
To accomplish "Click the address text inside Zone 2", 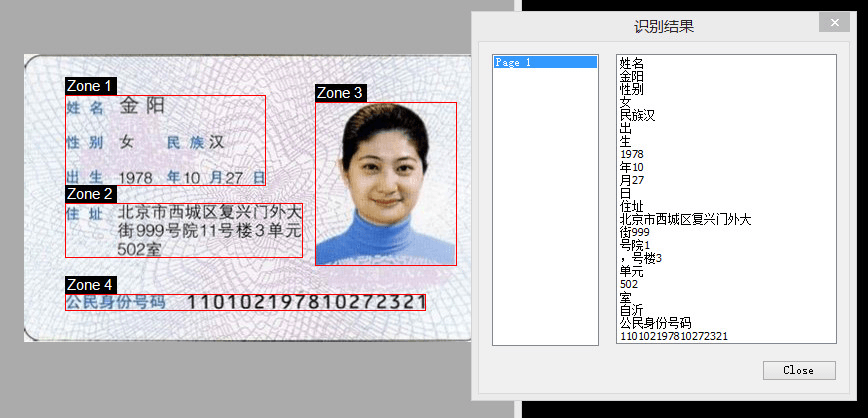I will (x=209, y=230).
